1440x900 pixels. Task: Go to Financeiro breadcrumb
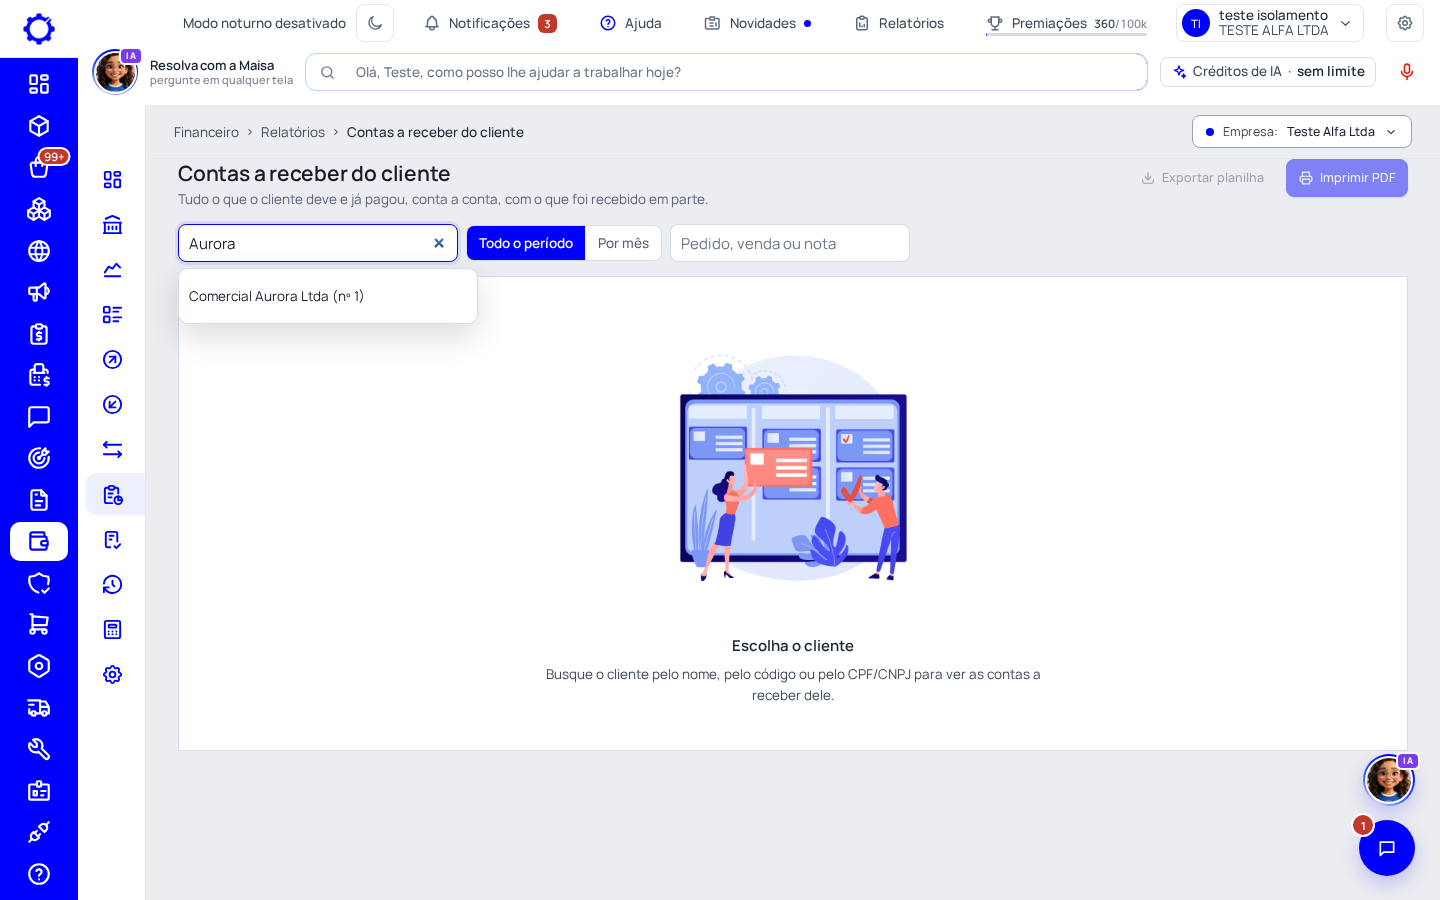pos(206,132)
